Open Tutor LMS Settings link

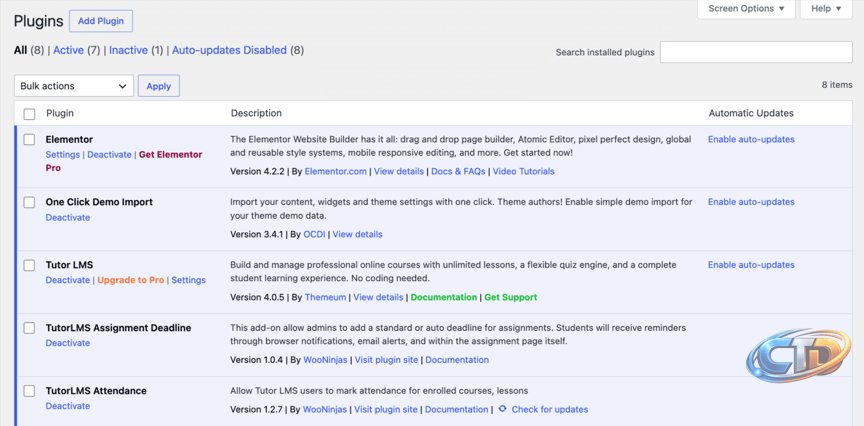click(x=188, y=281)
